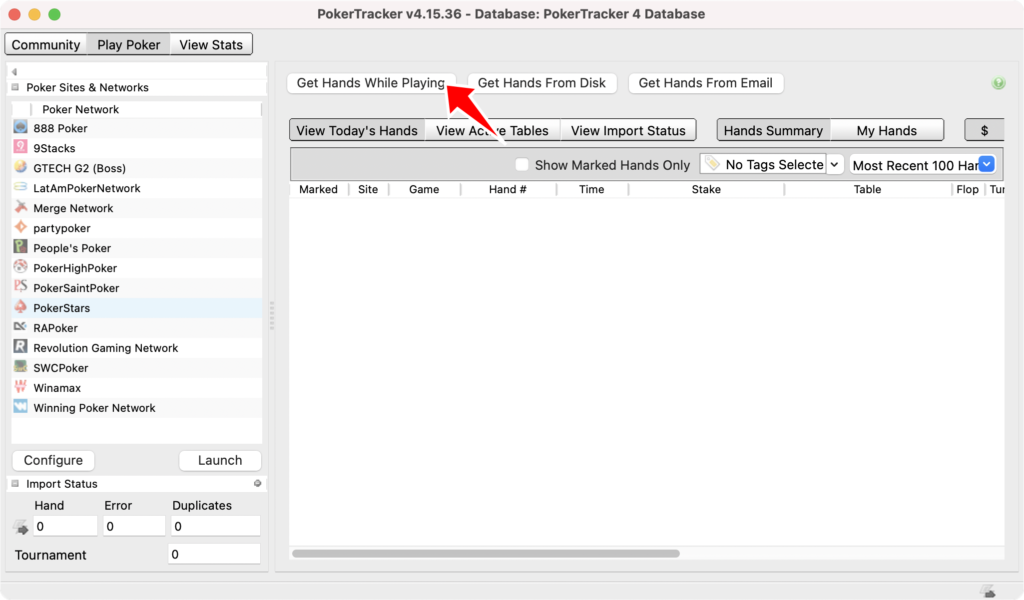Viewport: 1024px width, 600px height.
Task: Click the hand import icon beside Hand count
Action: (21, 527)
